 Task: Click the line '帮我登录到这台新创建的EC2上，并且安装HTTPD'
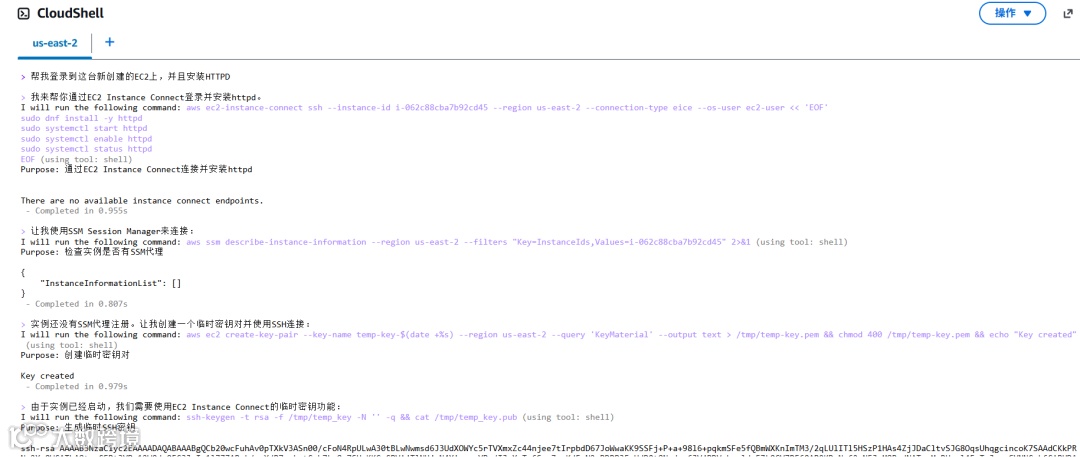(130, 76)
